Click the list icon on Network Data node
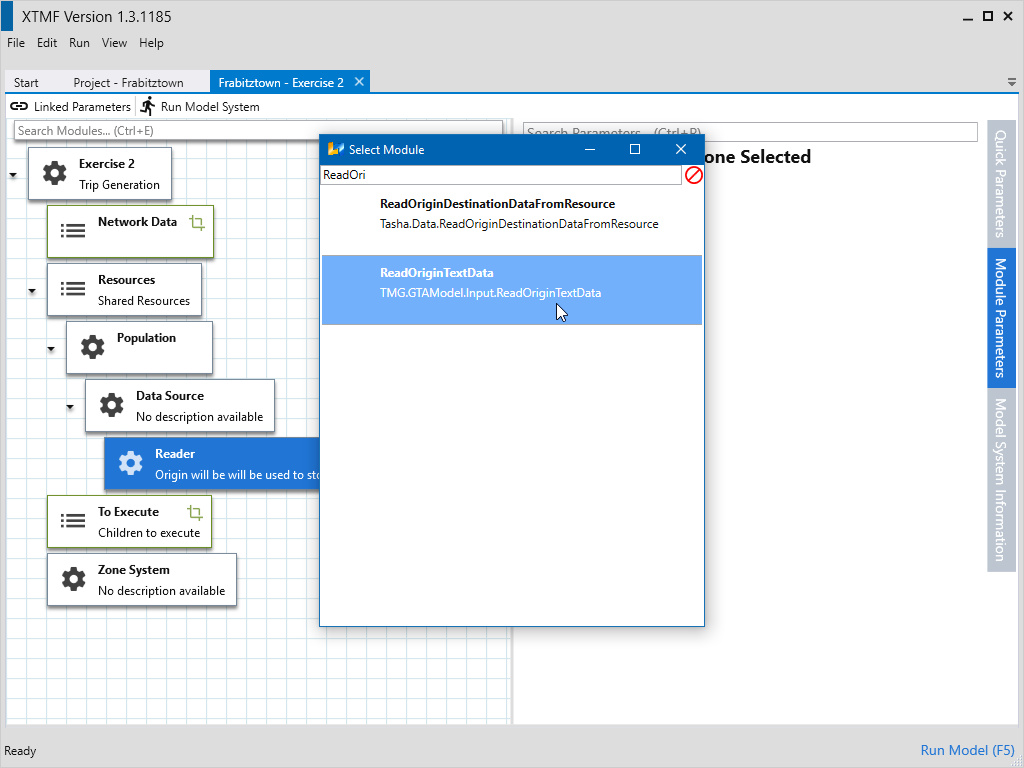1024x768 pixels. tap(73, 231)
